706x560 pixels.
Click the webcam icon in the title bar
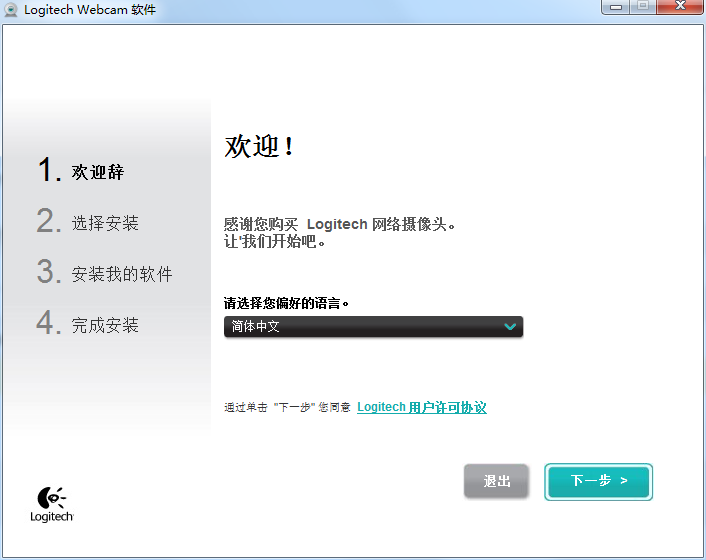point(10,9)
